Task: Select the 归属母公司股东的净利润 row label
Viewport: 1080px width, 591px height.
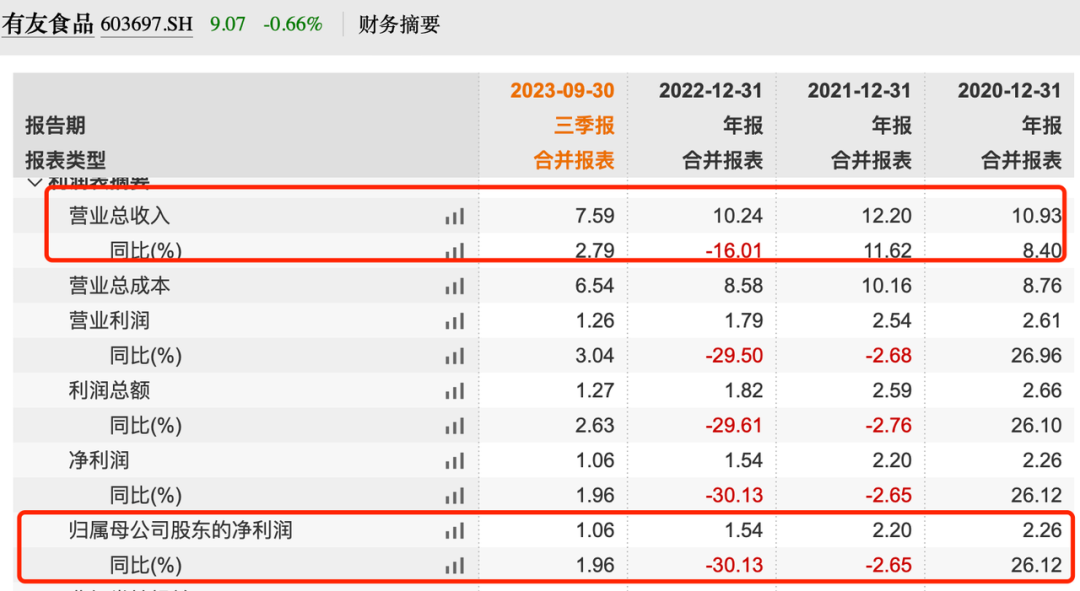Action: tap(180, 531)
